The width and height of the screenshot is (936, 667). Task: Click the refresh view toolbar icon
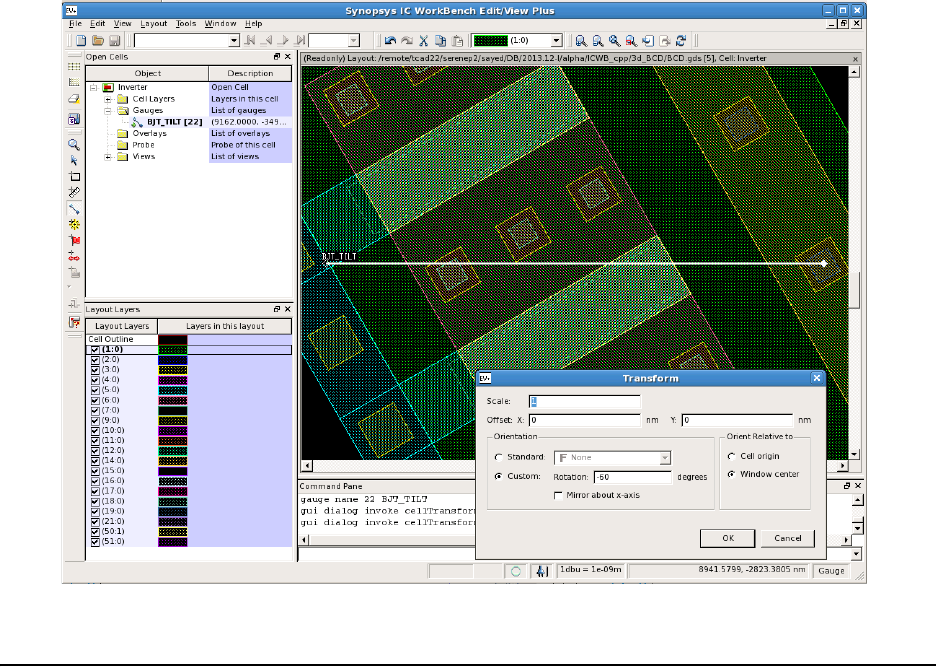point(680,41)
